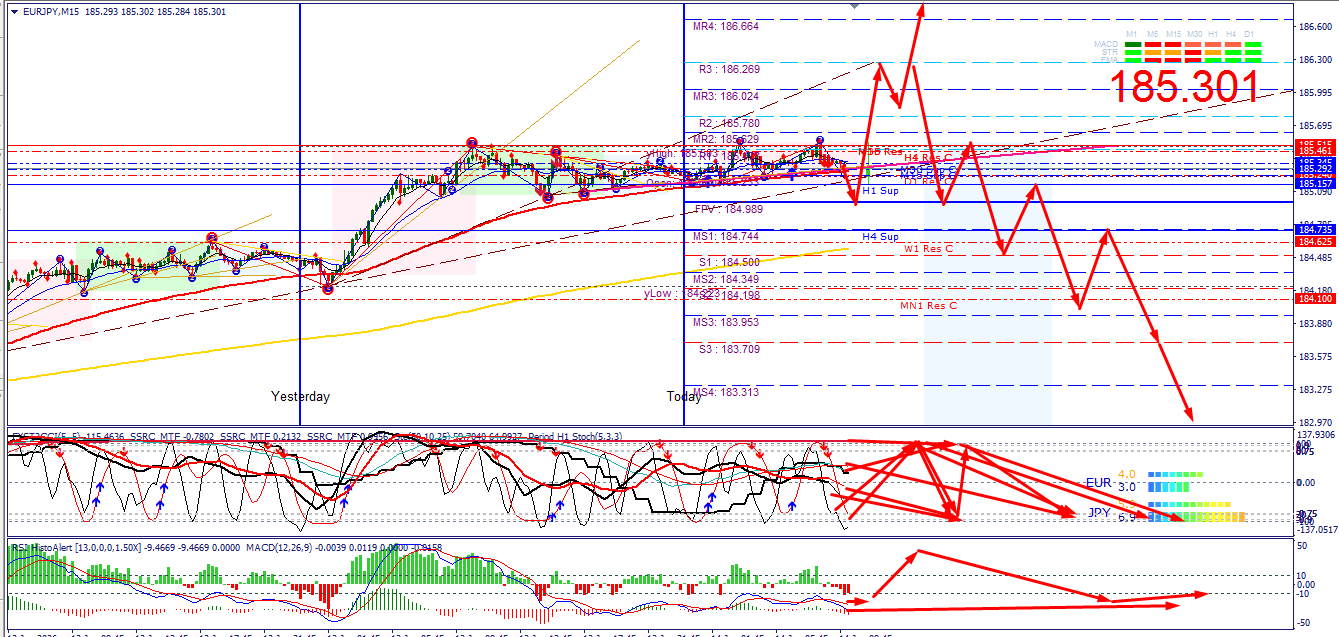Screen dimensions: 1339x637
Task: Click the MS4: 183.313 label
Action: 726,392
